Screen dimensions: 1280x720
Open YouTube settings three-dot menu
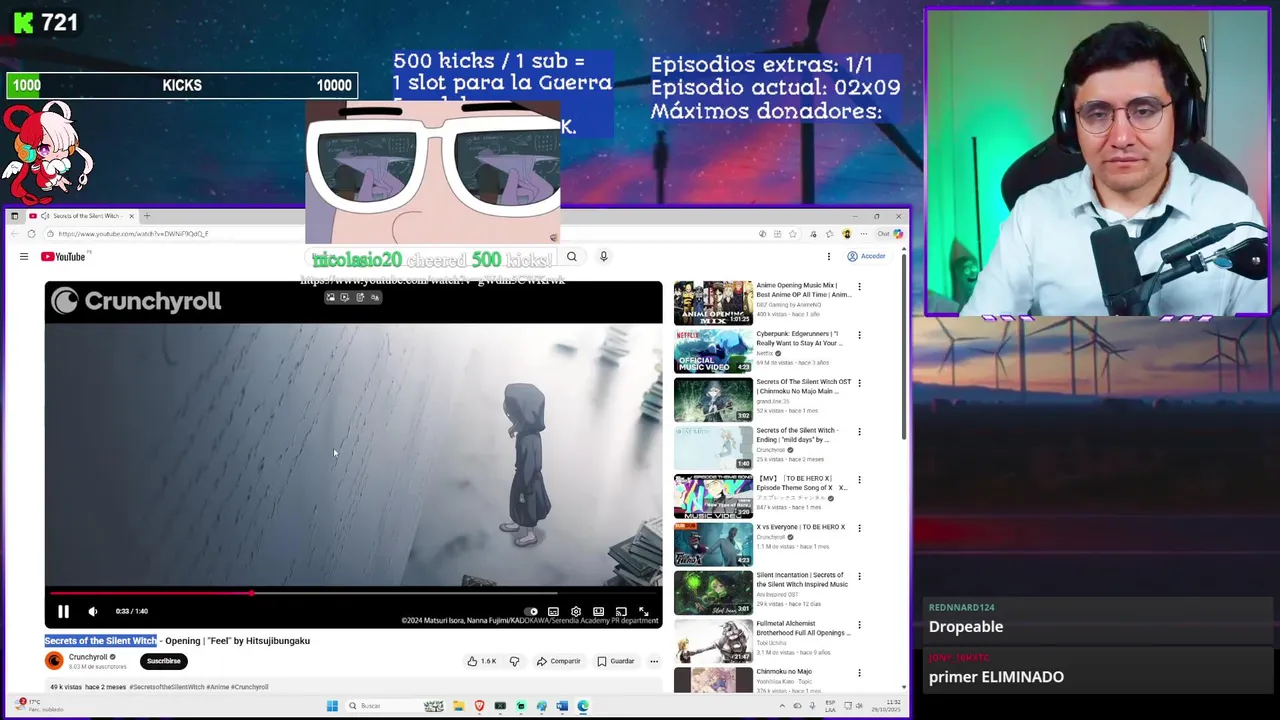[828, 257]
